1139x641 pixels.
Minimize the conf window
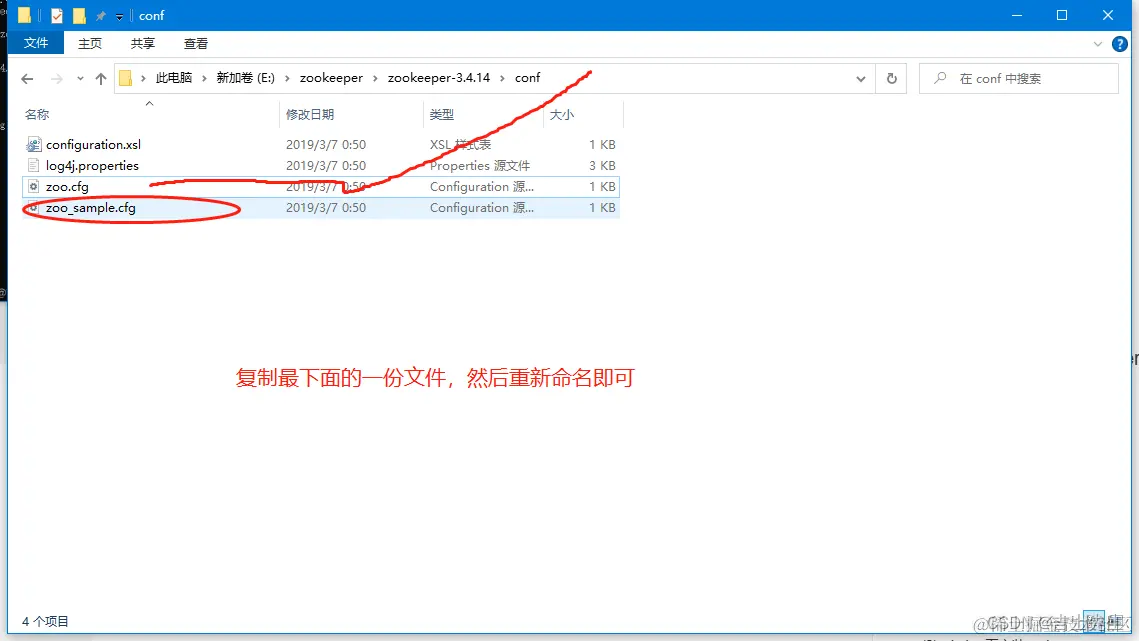pos(1017,15)
